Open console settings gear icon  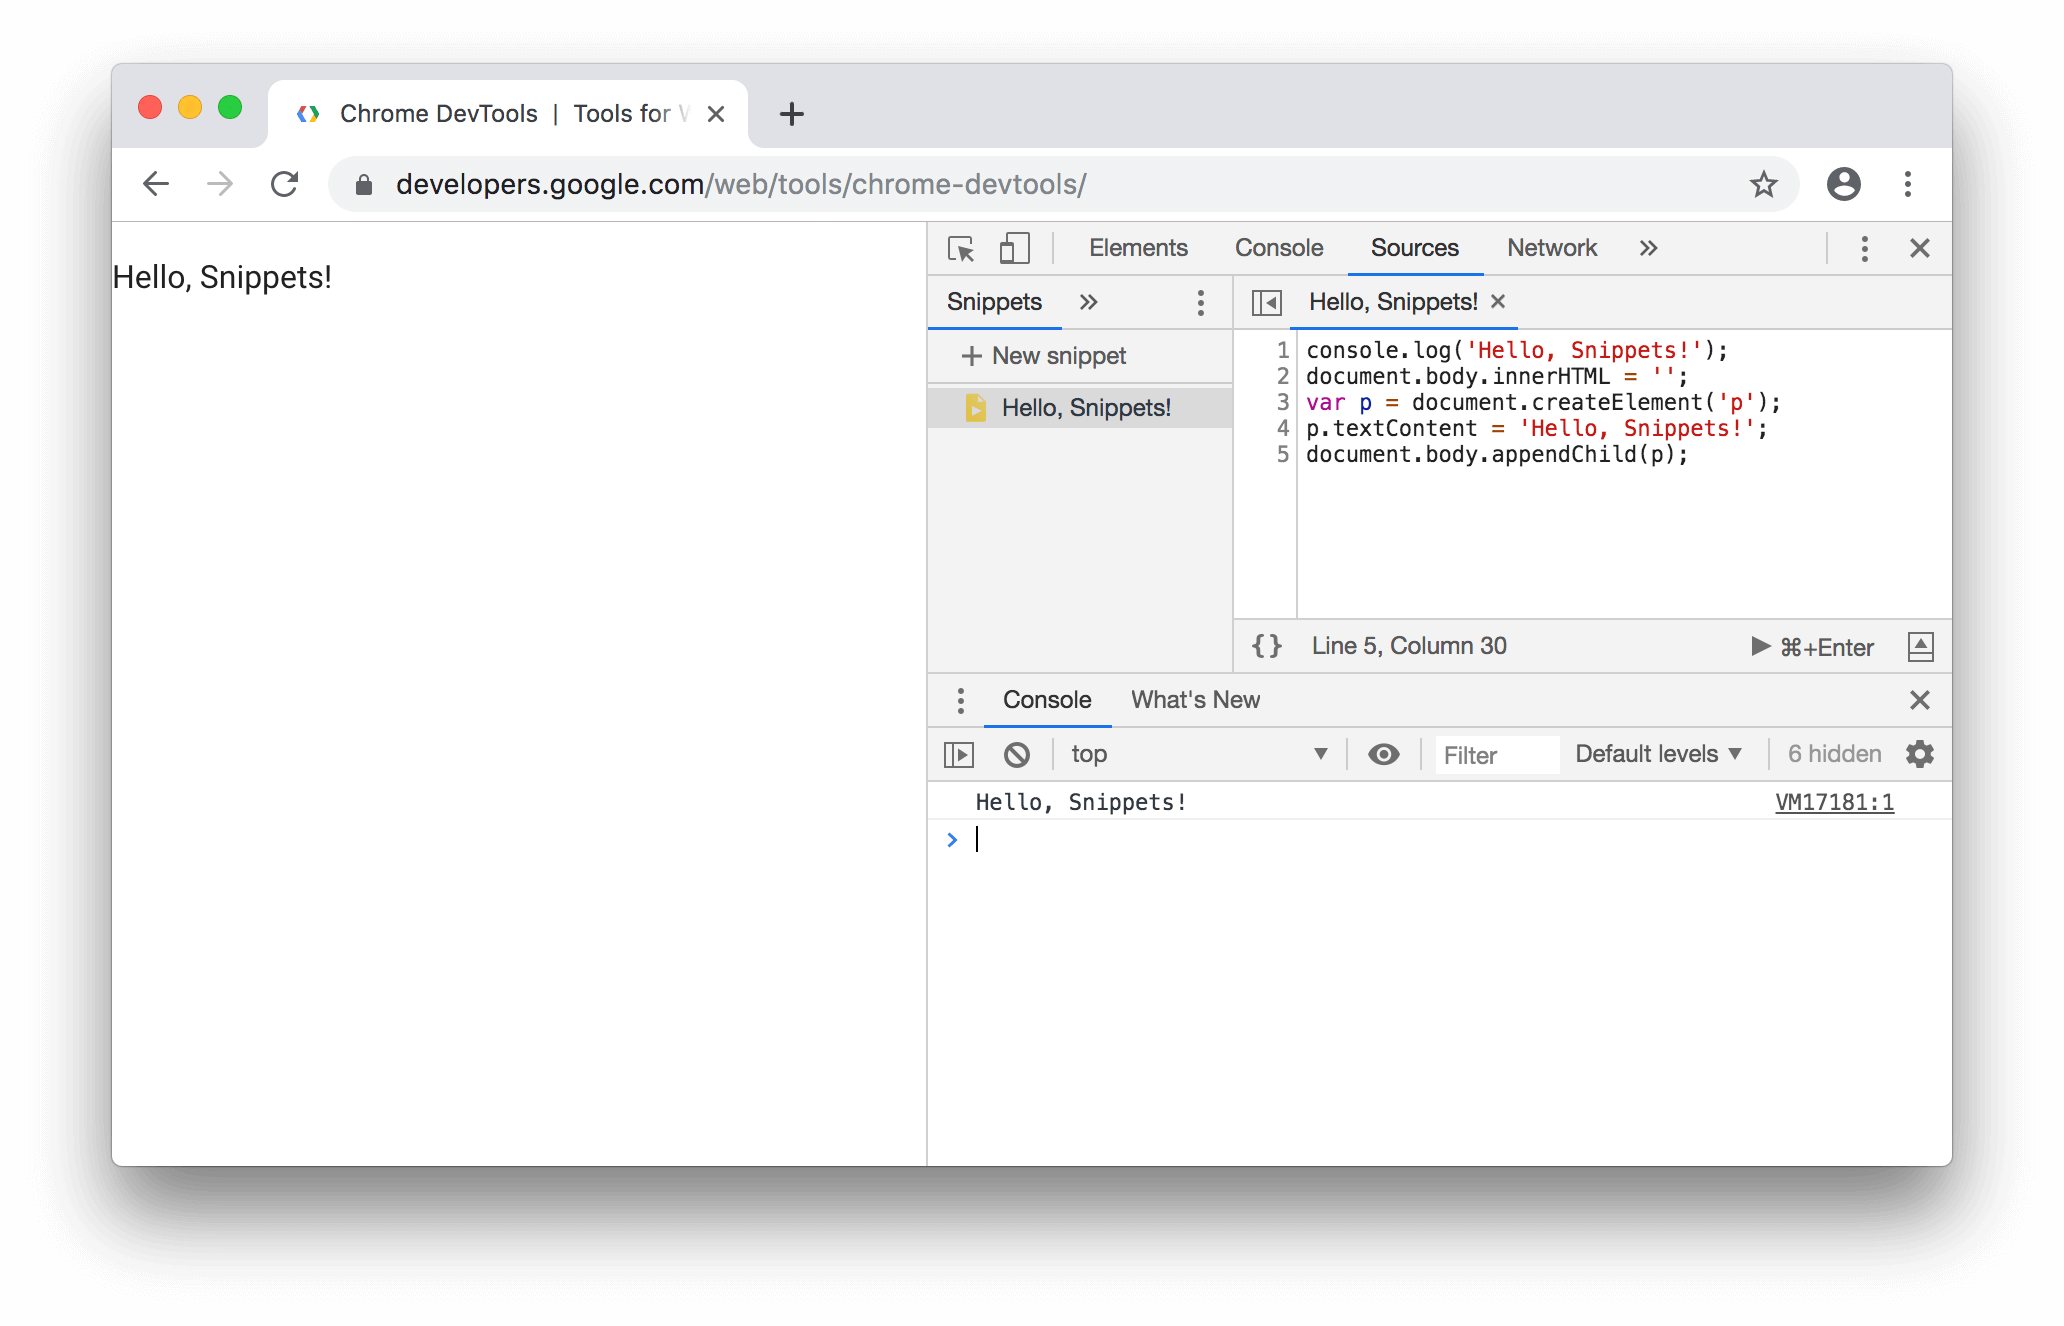pos(1920,754)
